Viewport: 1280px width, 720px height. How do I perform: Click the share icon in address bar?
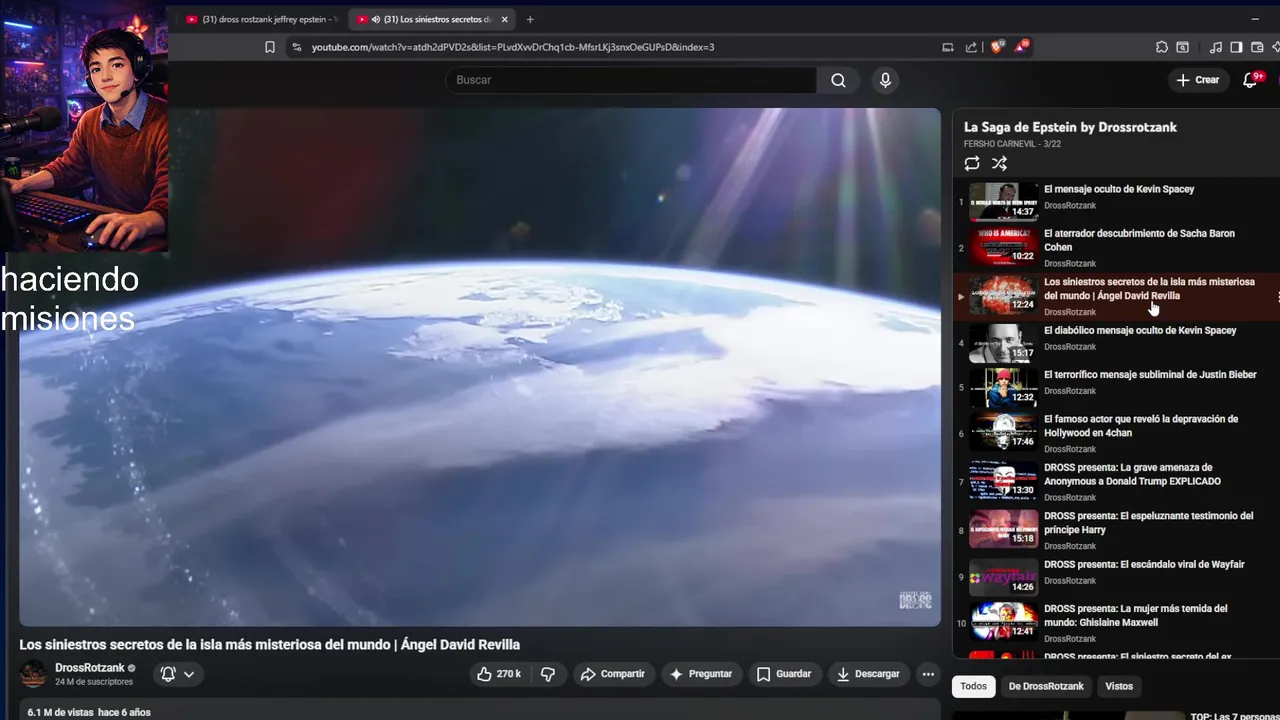point(971,47)
